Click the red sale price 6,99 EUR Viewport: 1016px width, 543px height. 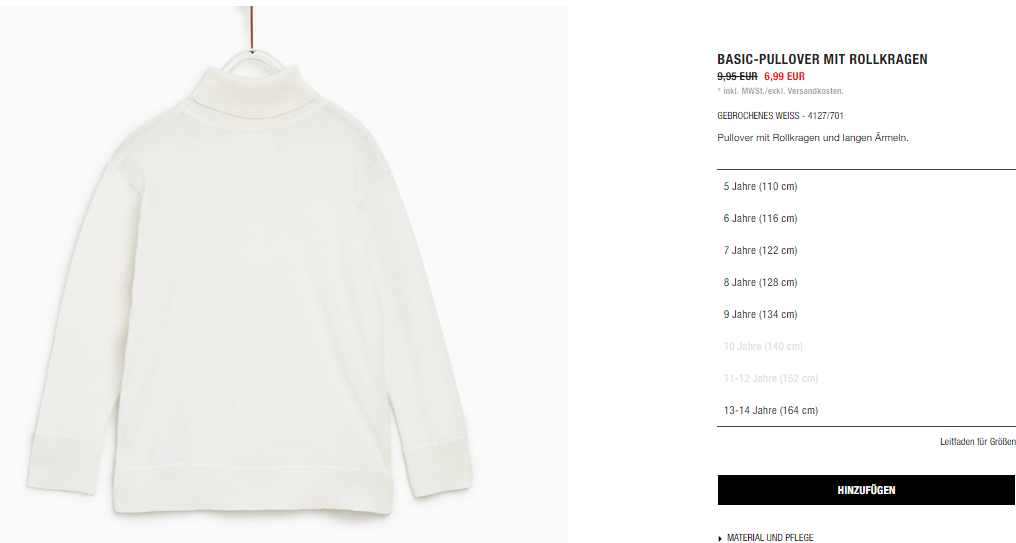784,76
